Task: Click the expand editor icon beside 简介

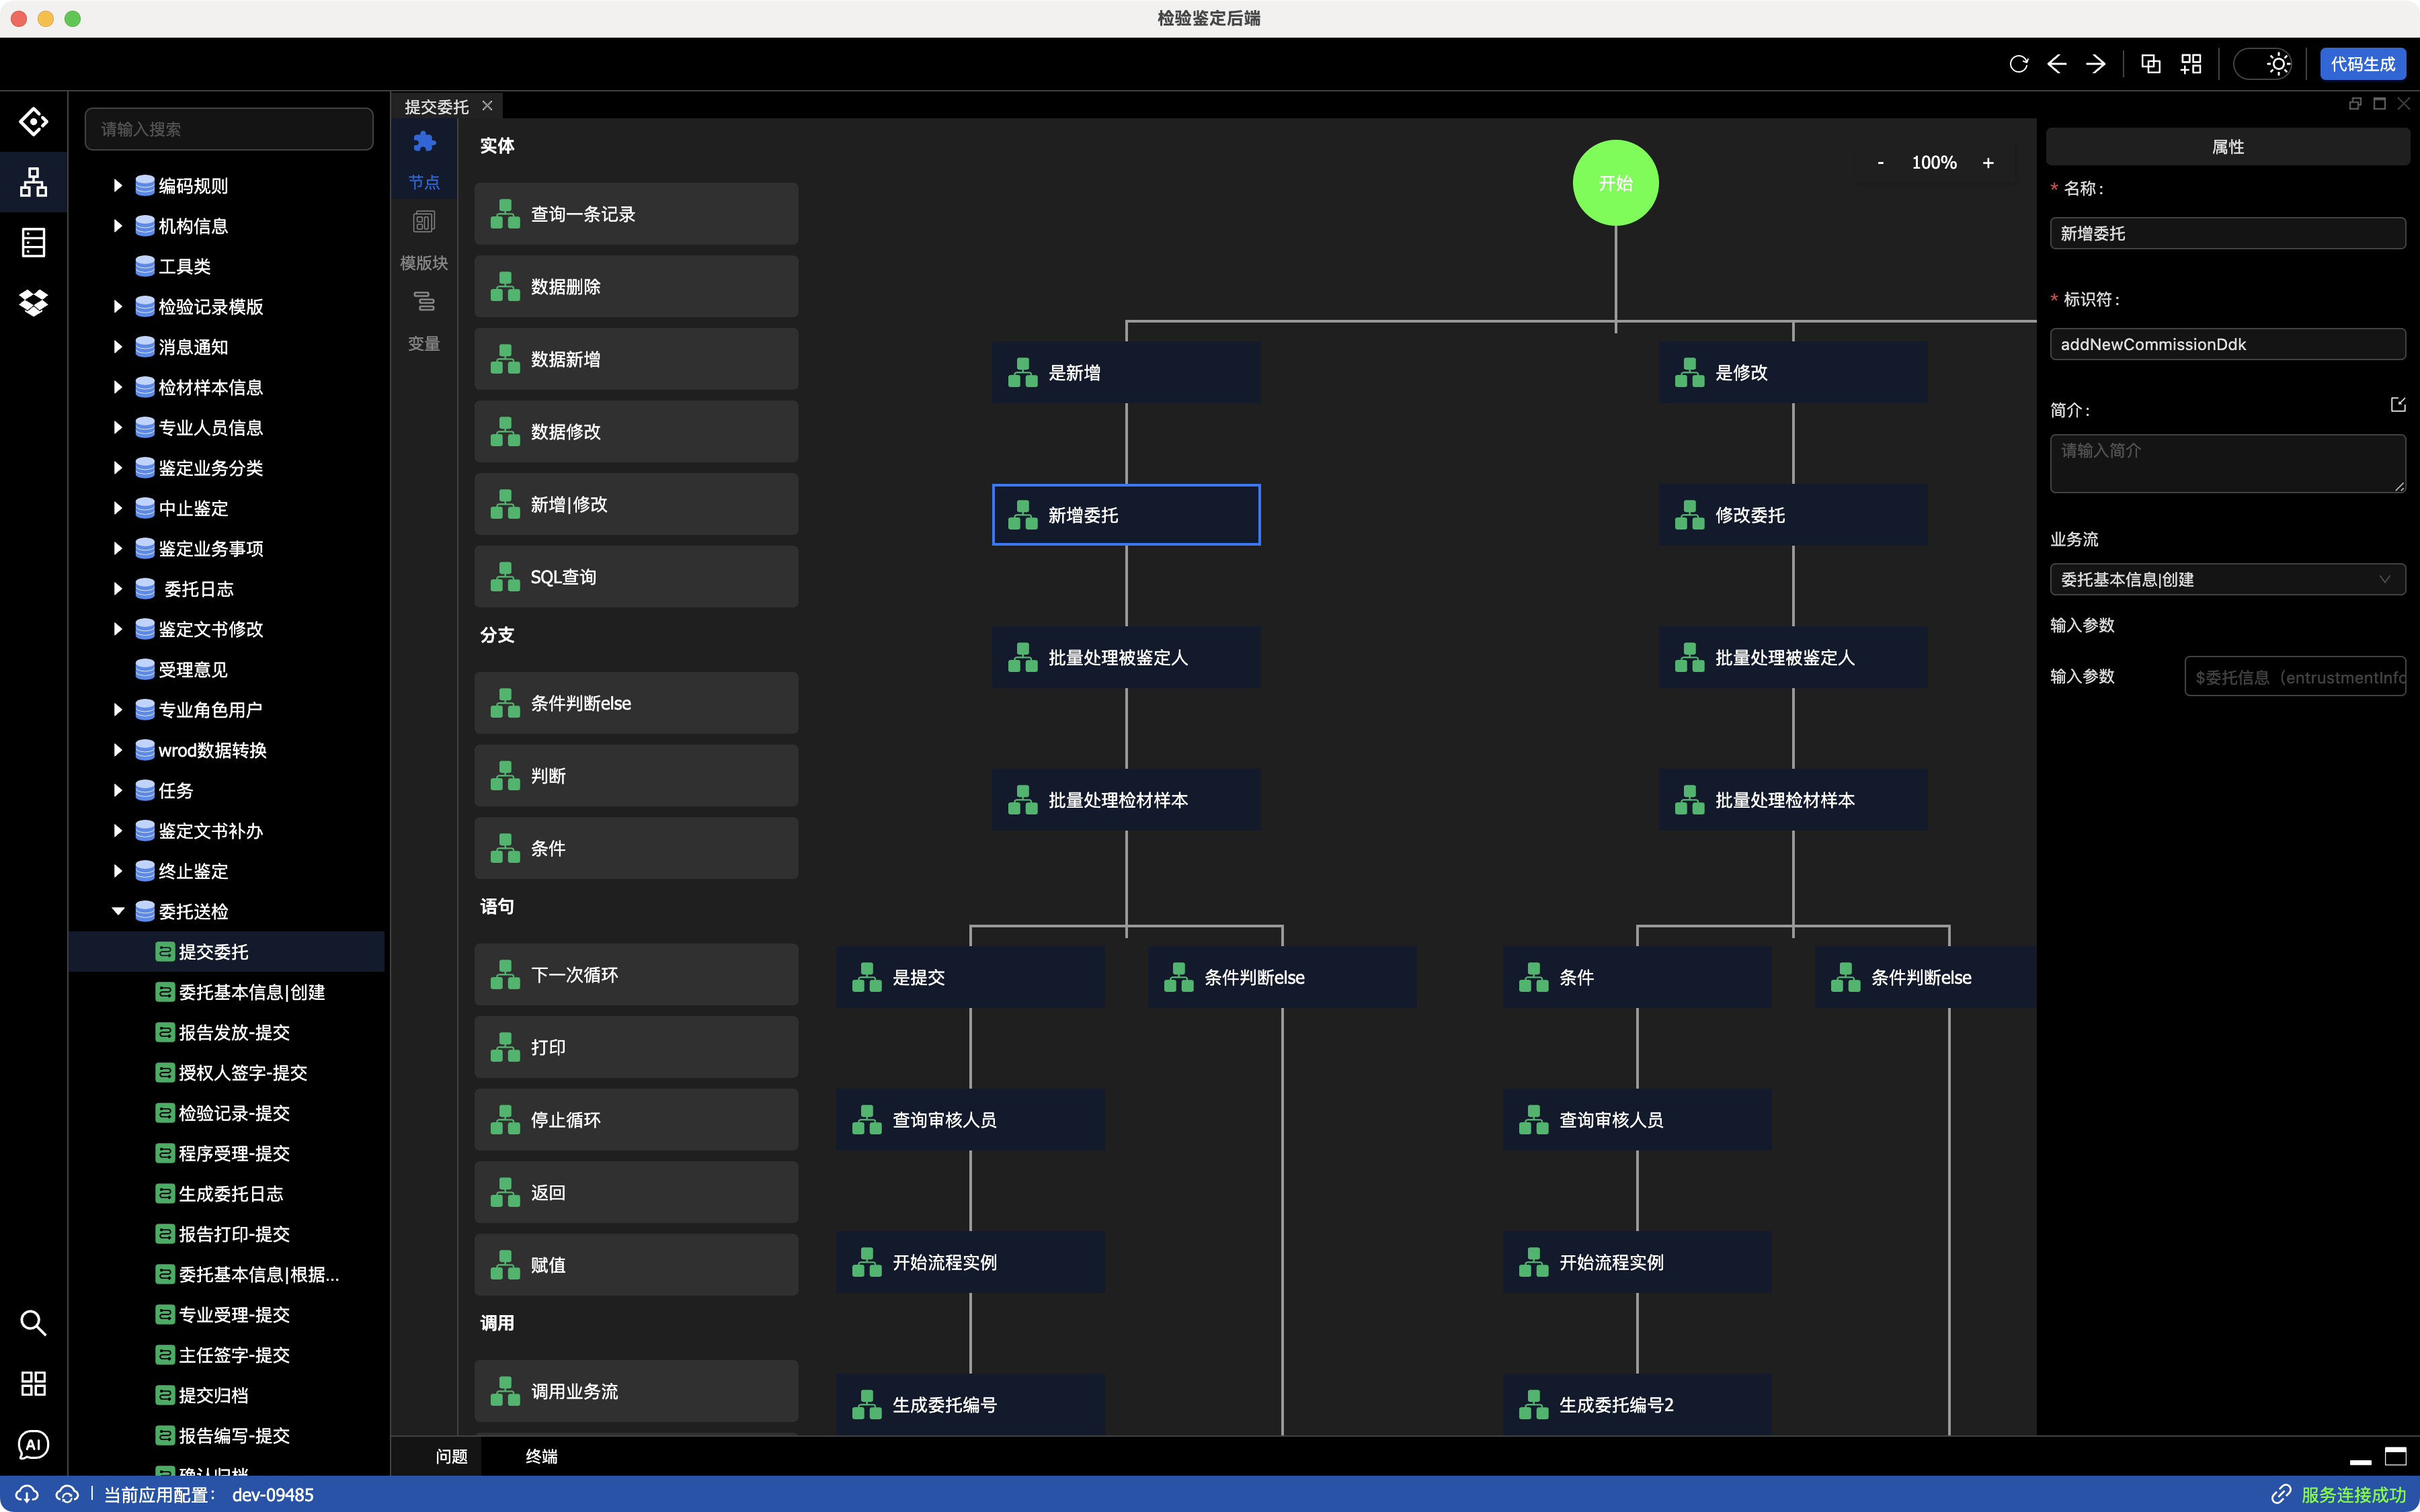Action: (2397, 405)
